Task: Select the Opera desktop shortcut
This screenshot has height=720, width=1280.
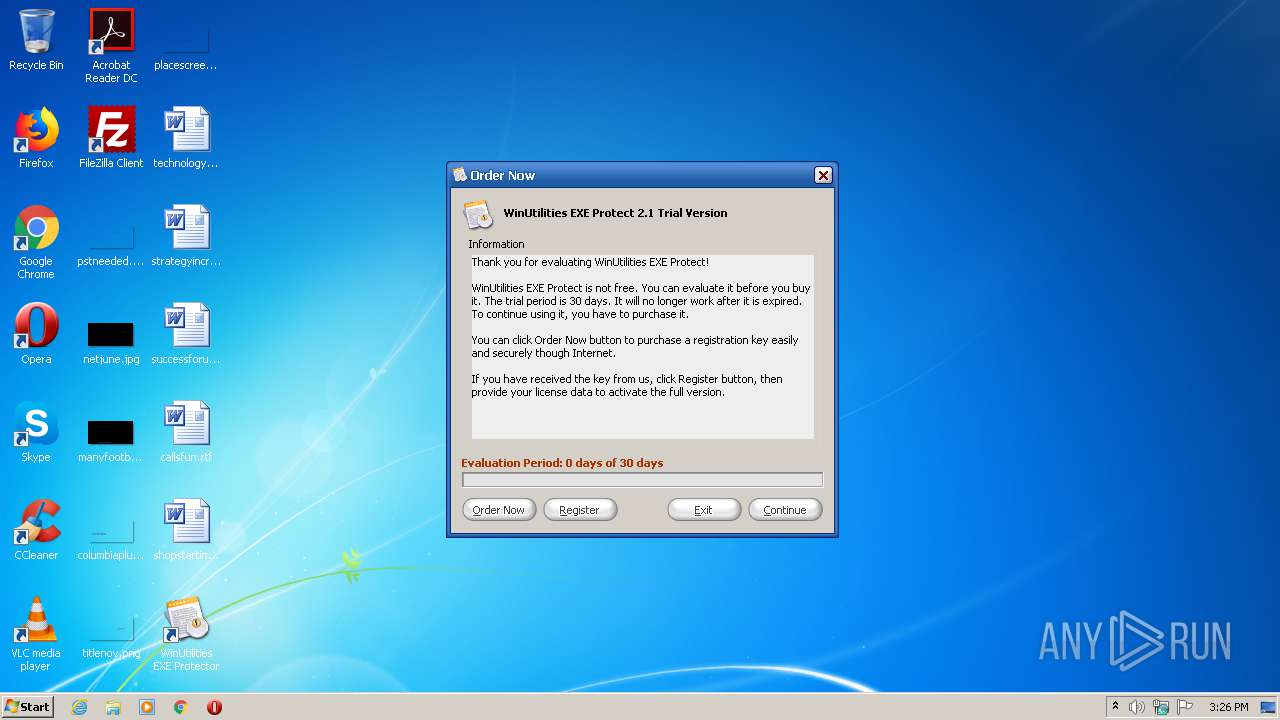Action: pyautogui.click(x=36, y=334)
